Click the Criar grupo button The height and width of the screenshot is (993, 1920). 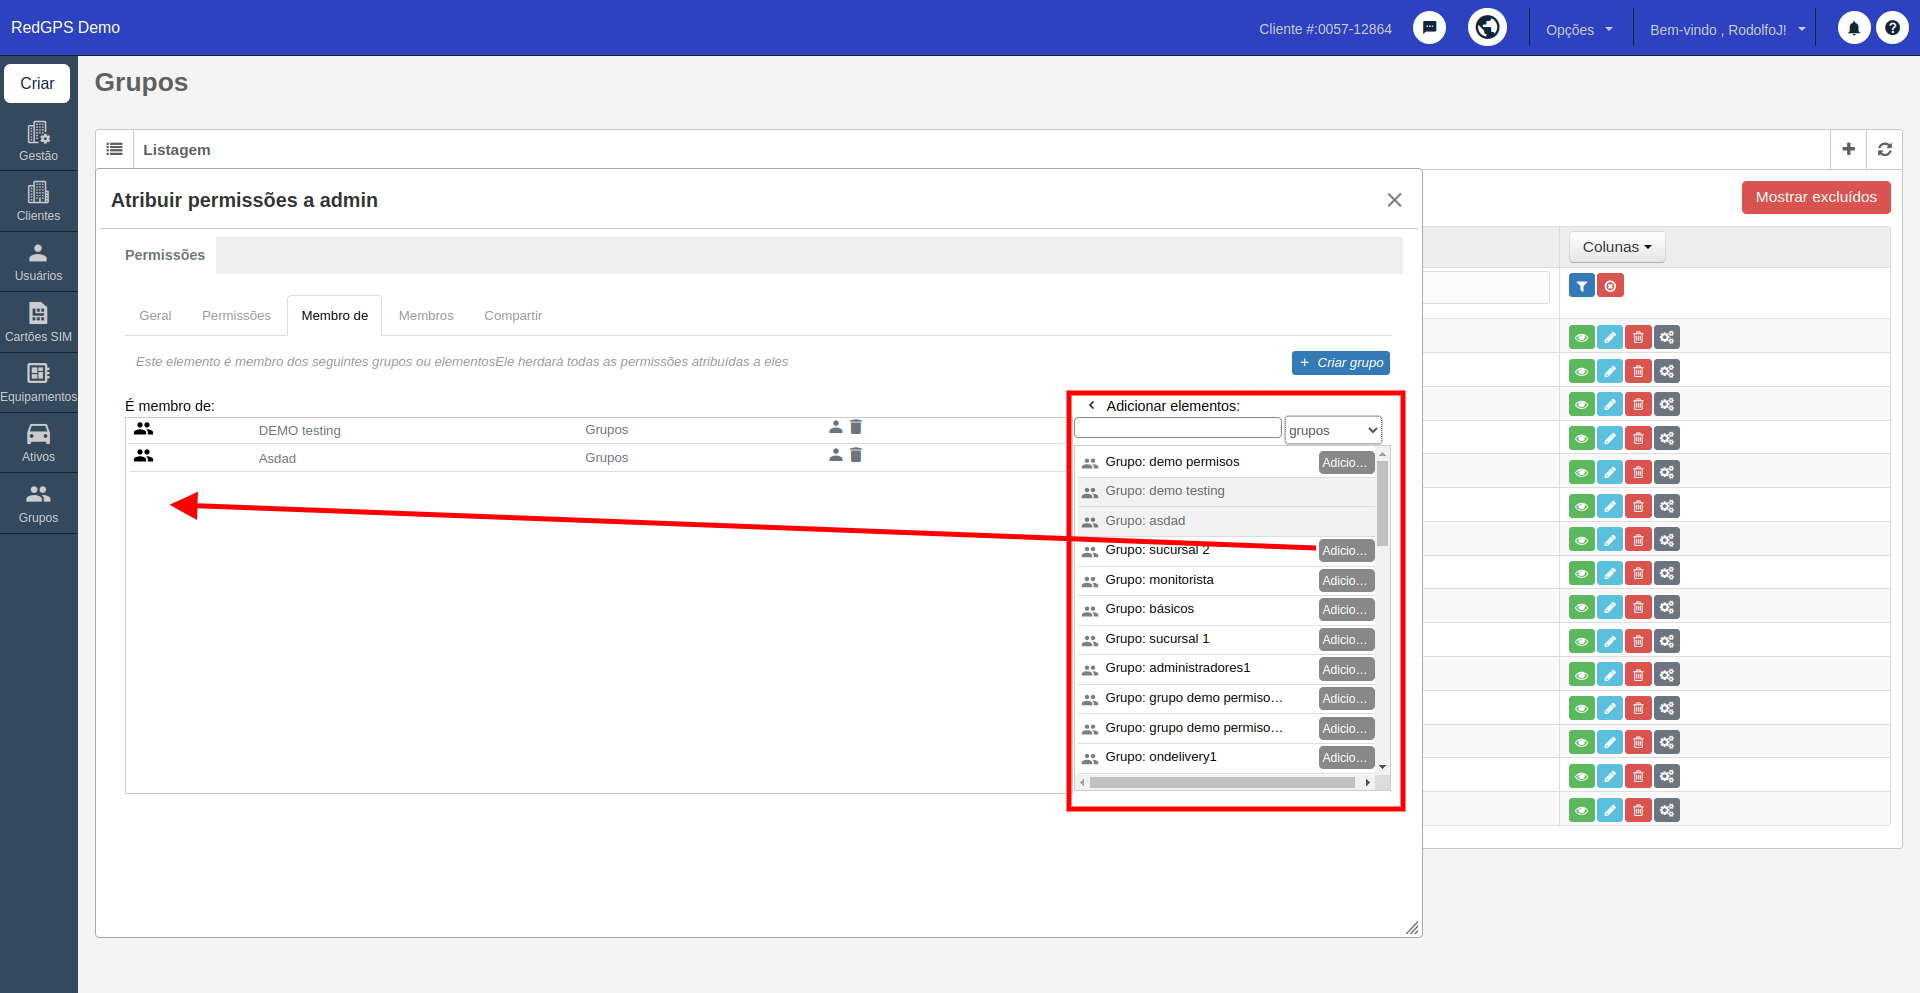pyautogui.click(x=1340, y=363)
